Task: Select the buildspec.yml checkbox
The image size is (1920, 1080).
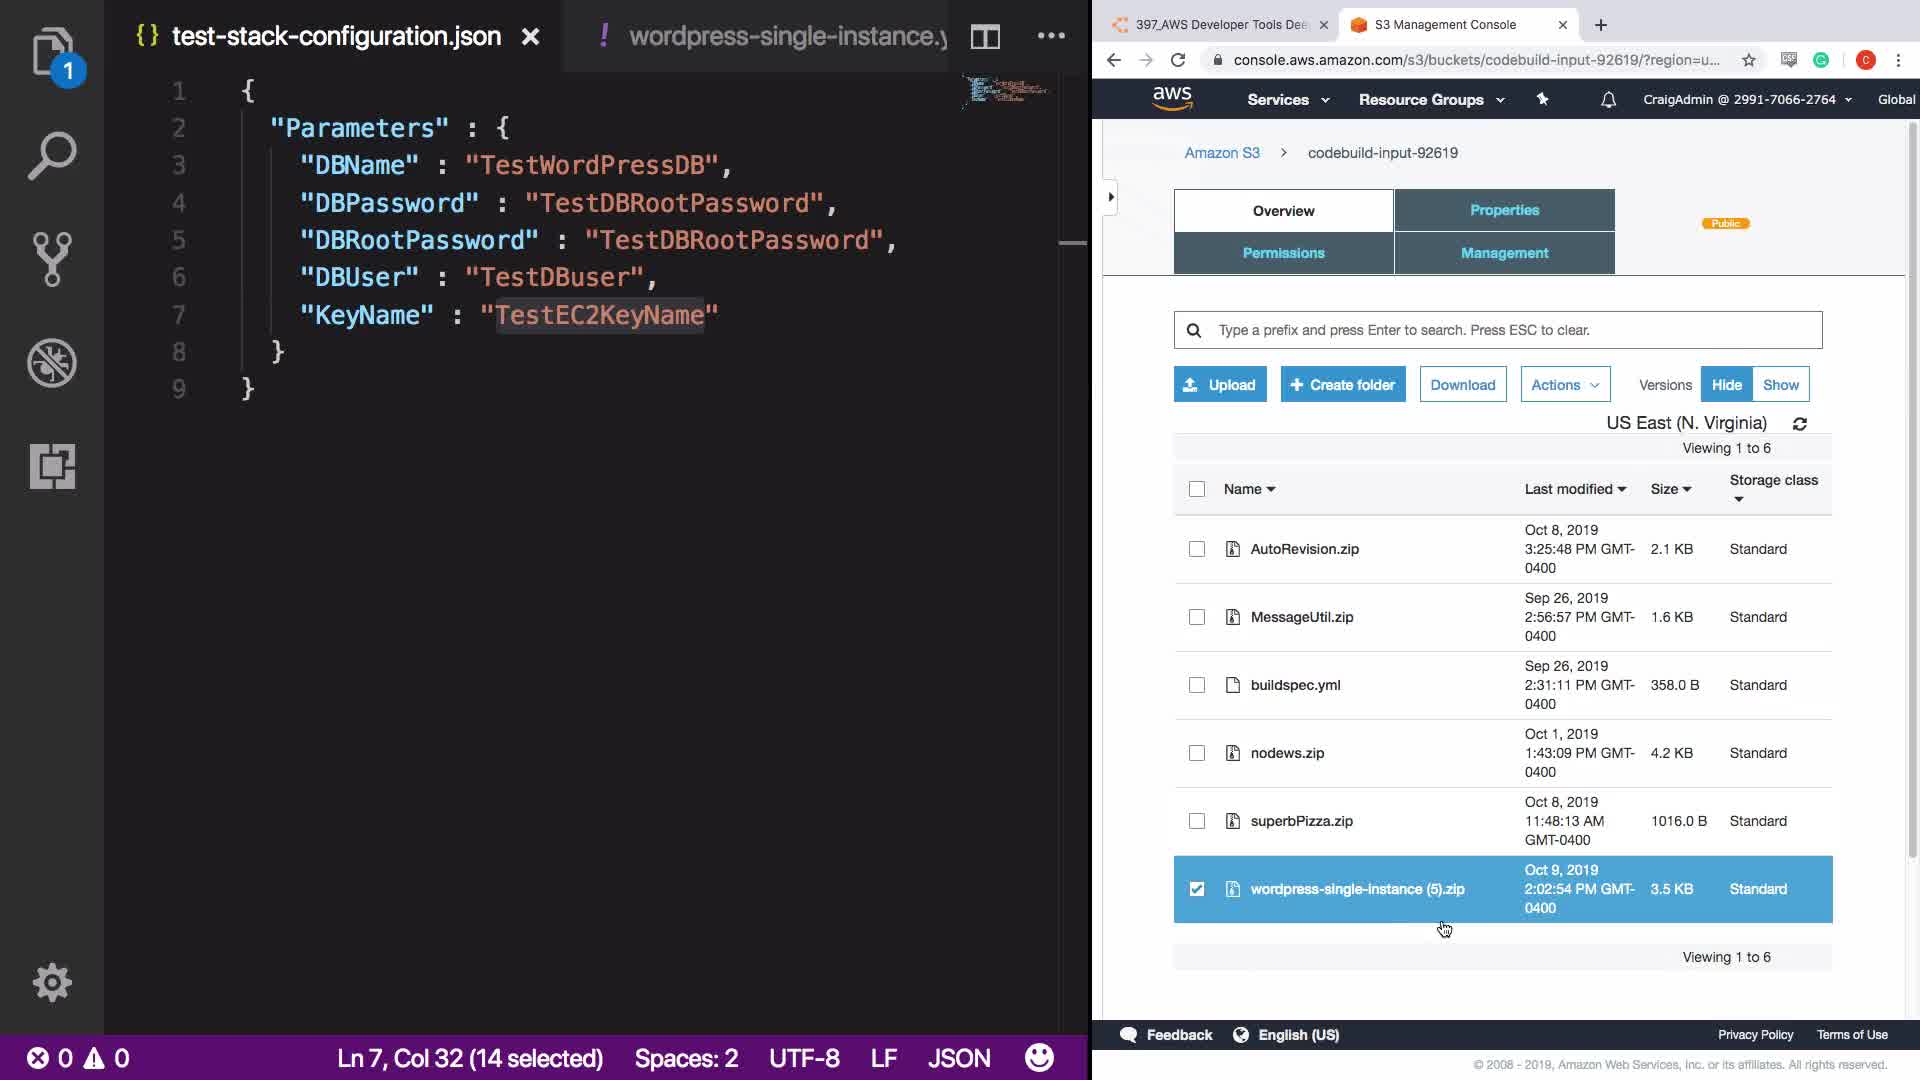Action: pos(1196,685)
